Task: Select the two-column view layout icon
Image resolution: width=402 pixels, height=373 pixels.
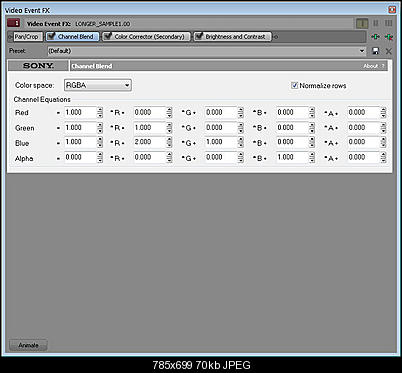Action: pyautogui.click(x=376, y=23)
